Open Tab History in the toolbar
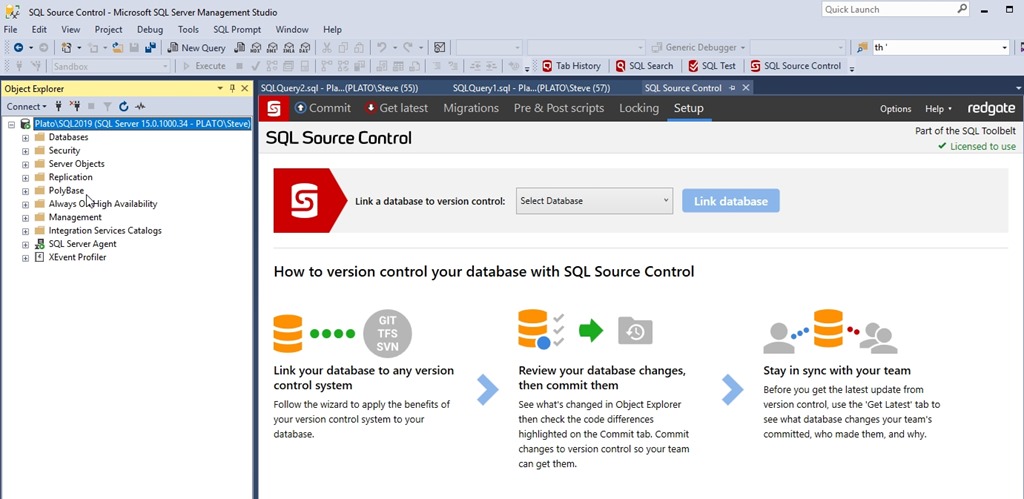 point(571,66)
